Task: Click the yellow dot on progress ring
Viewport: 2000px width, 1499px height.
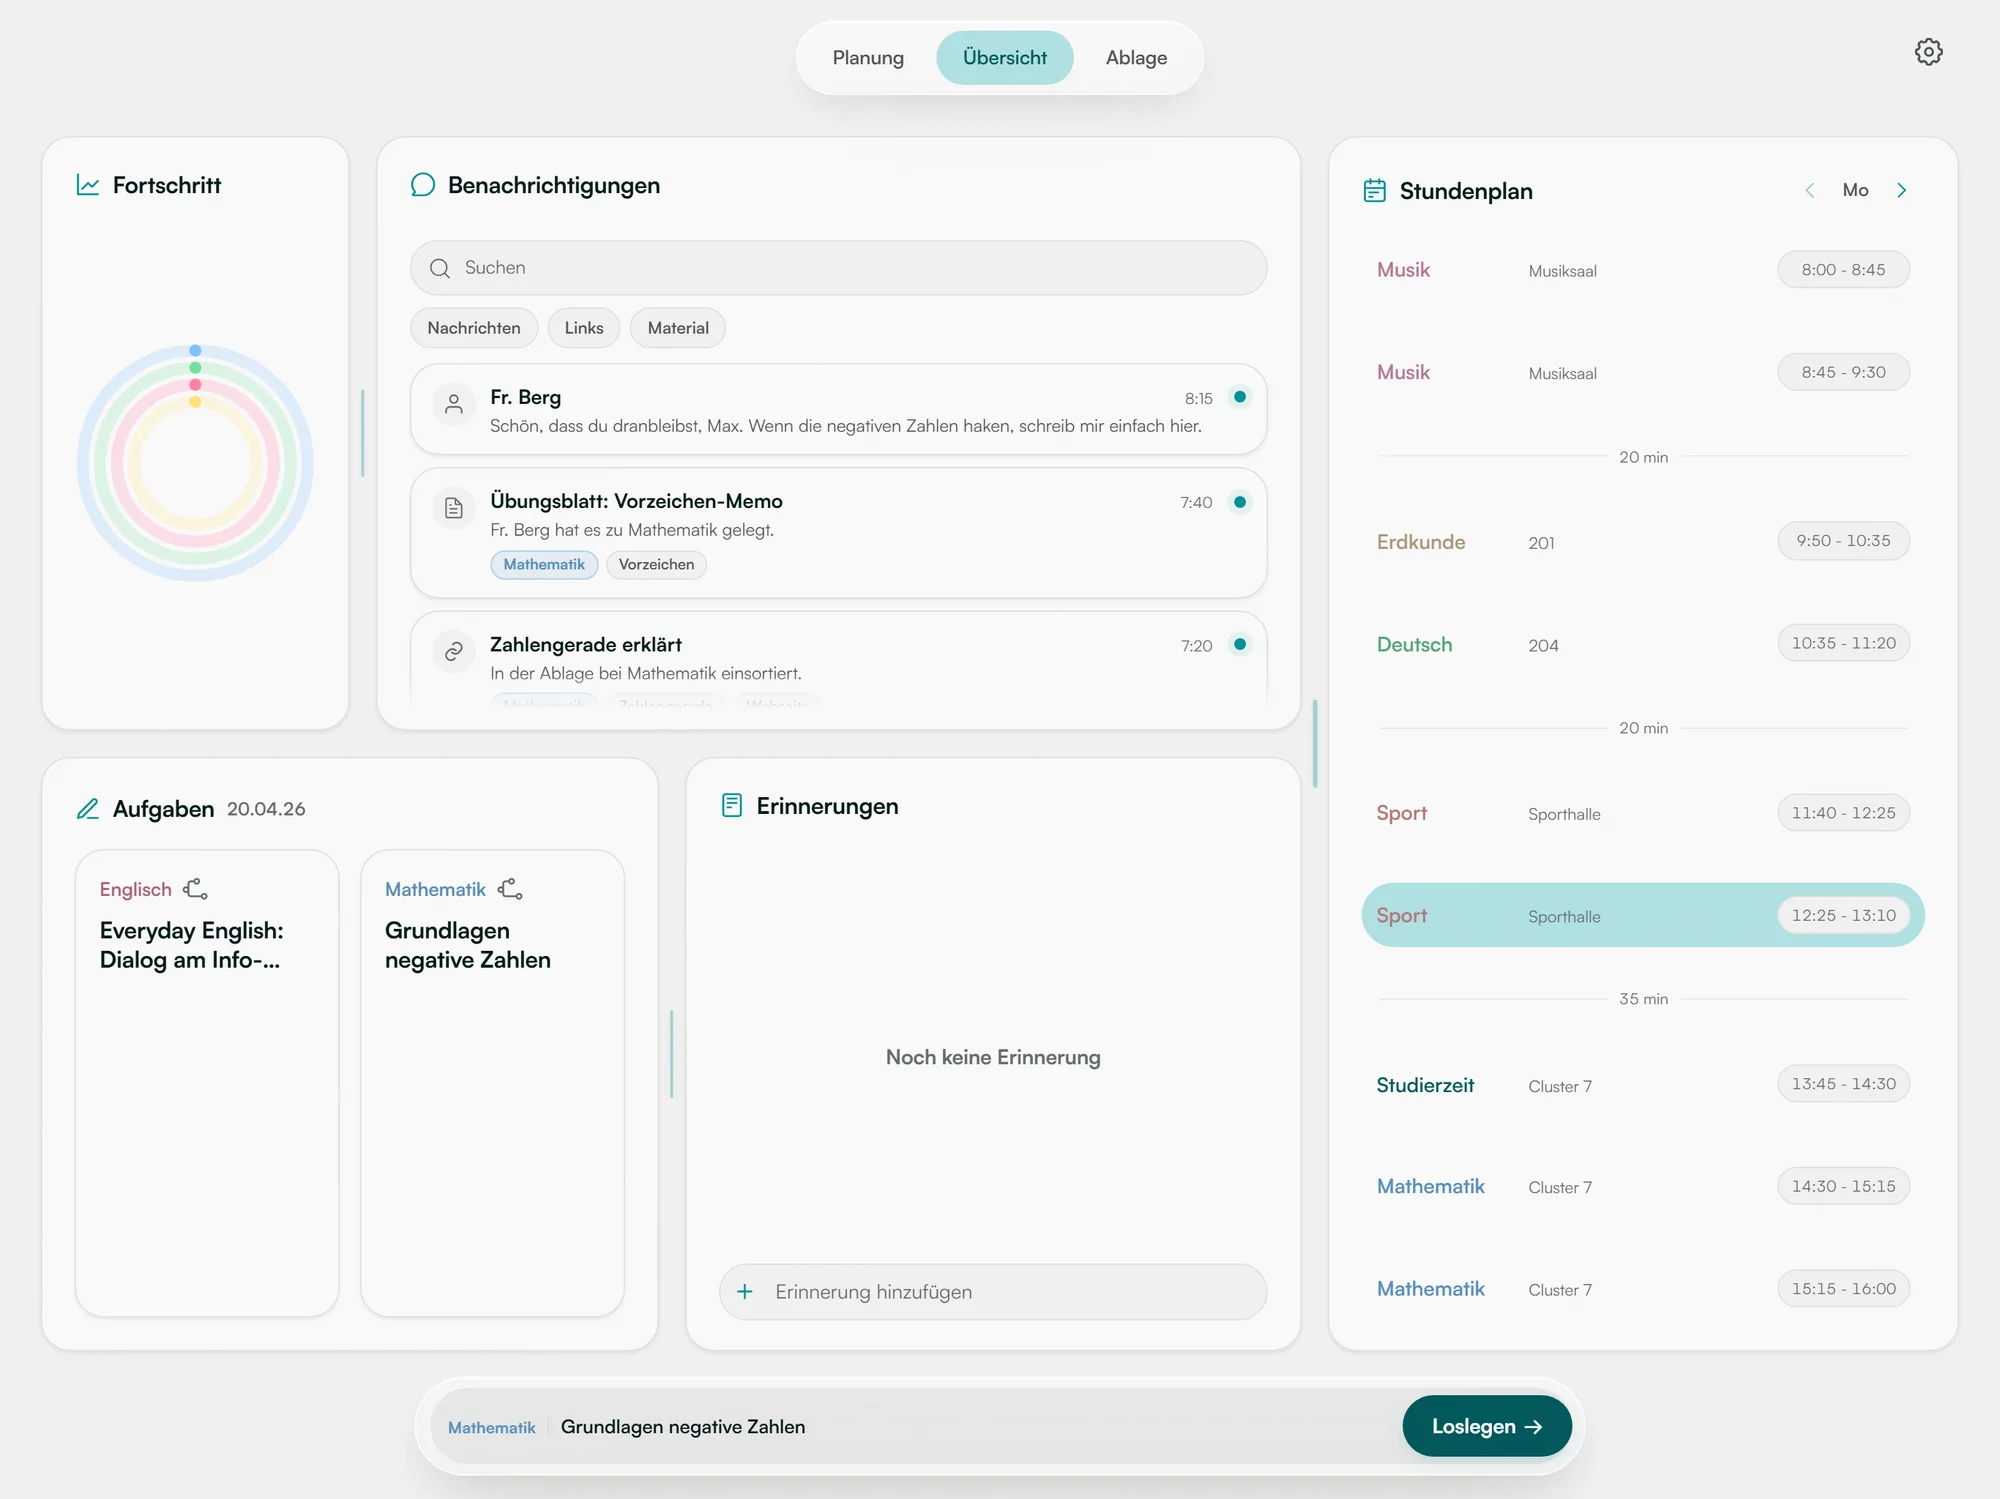Action: click(196, 402)
